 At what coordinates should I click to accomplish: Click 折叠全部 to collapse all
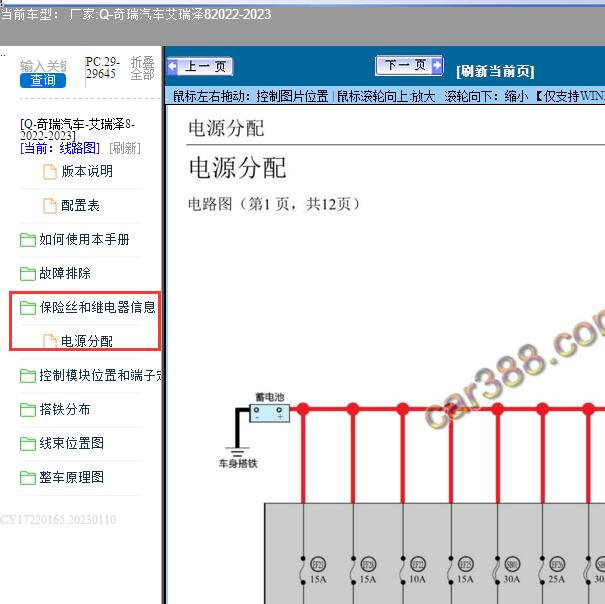[x=142, y=68]
